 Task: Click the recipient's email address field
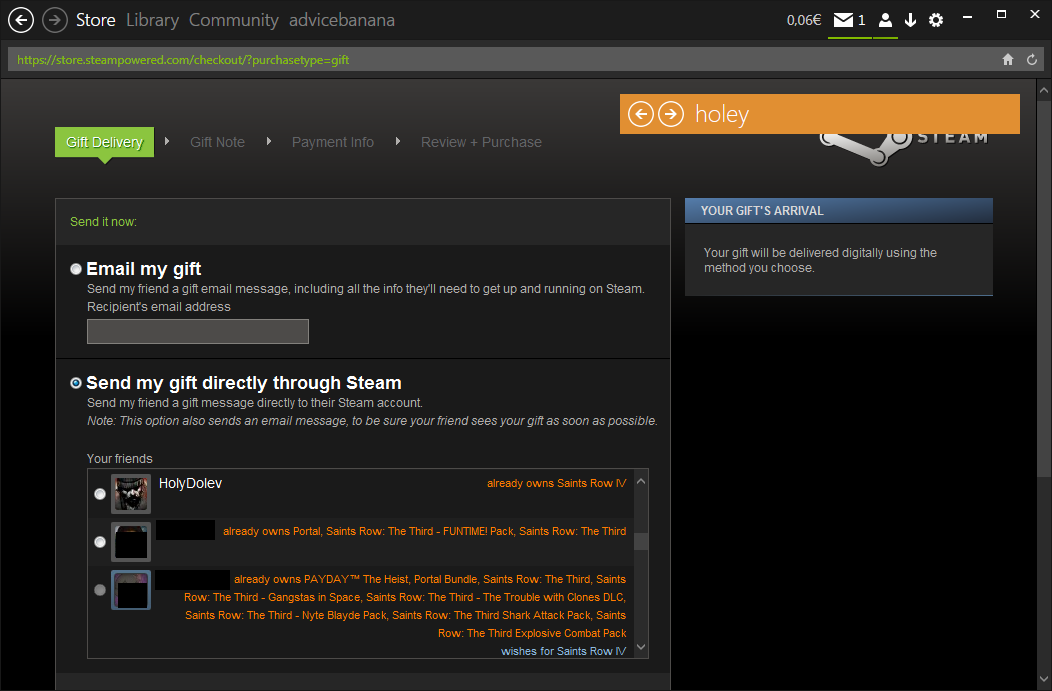(198, 331)
